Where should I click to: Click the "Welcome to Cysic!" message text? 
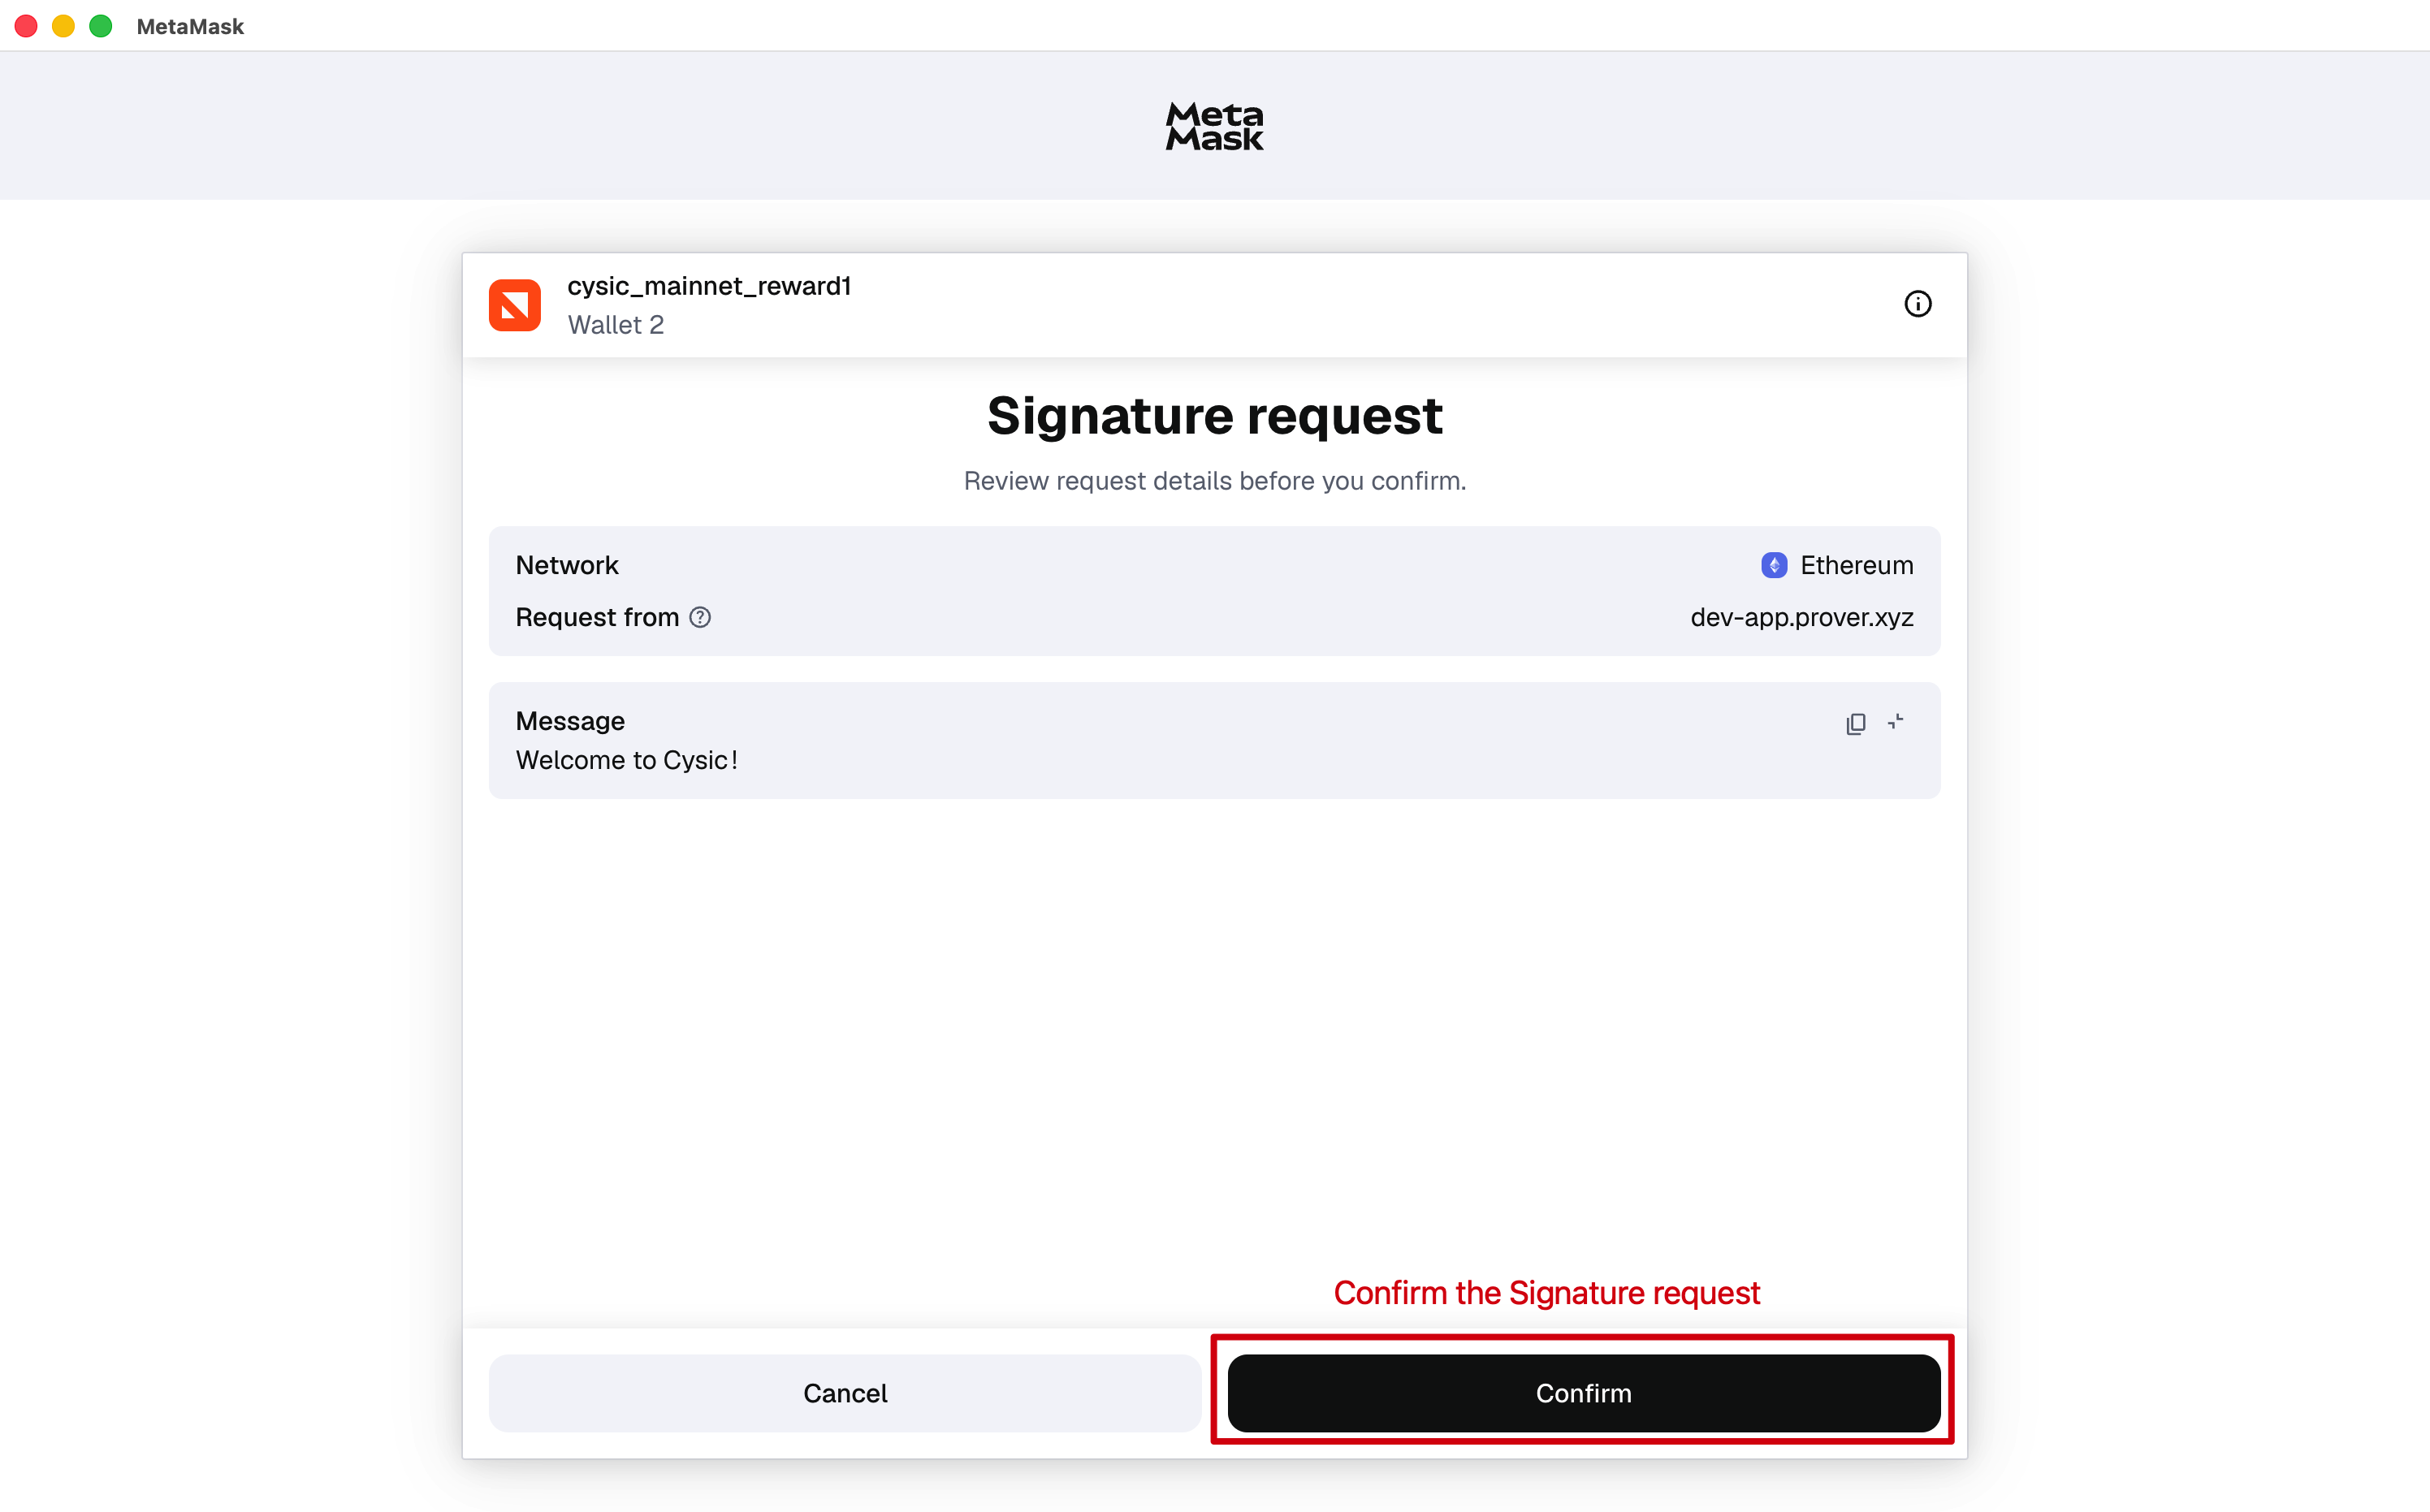click(x=627, y=760)
